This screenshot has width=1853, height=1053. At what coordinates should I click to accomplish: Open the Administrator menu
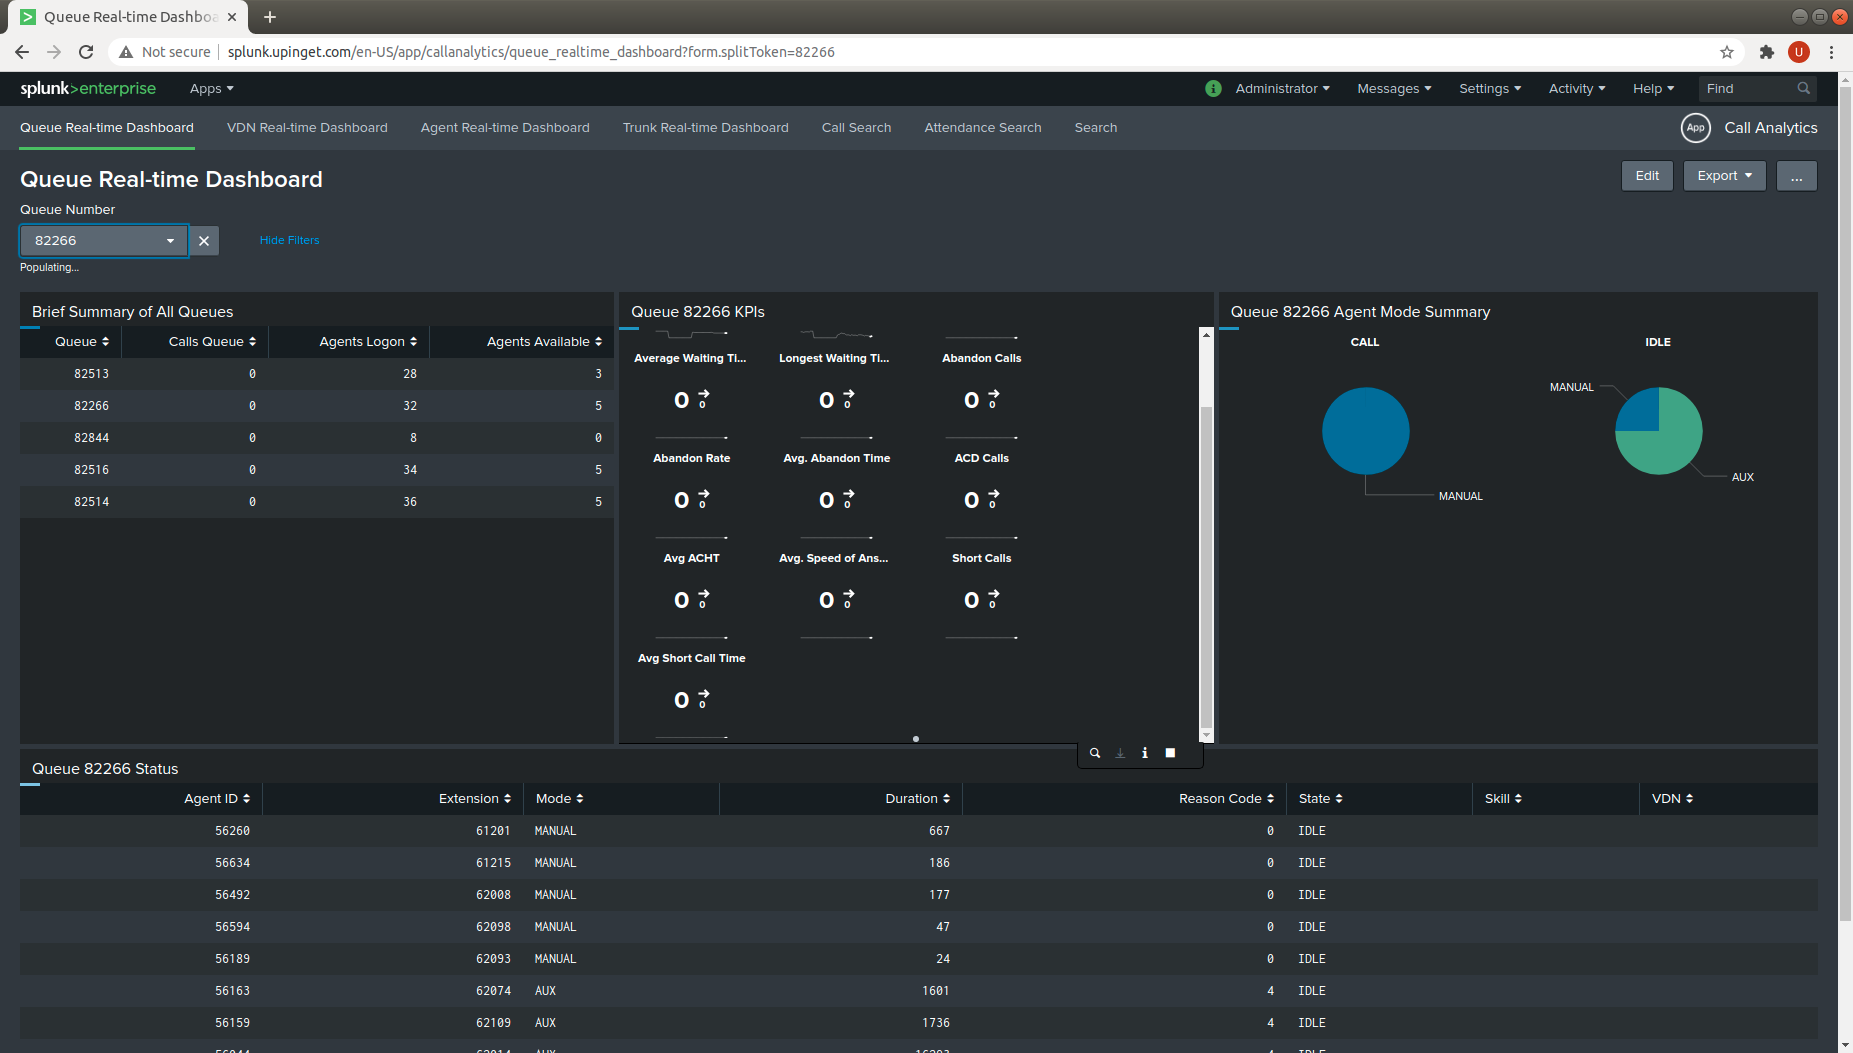tap(1282, 88)
